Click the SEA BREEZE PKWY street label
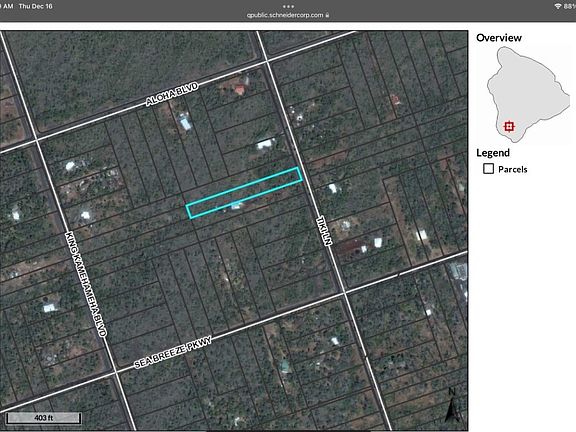Image resolution: width=576 pixels, height=432 pixels. [173, 353]
